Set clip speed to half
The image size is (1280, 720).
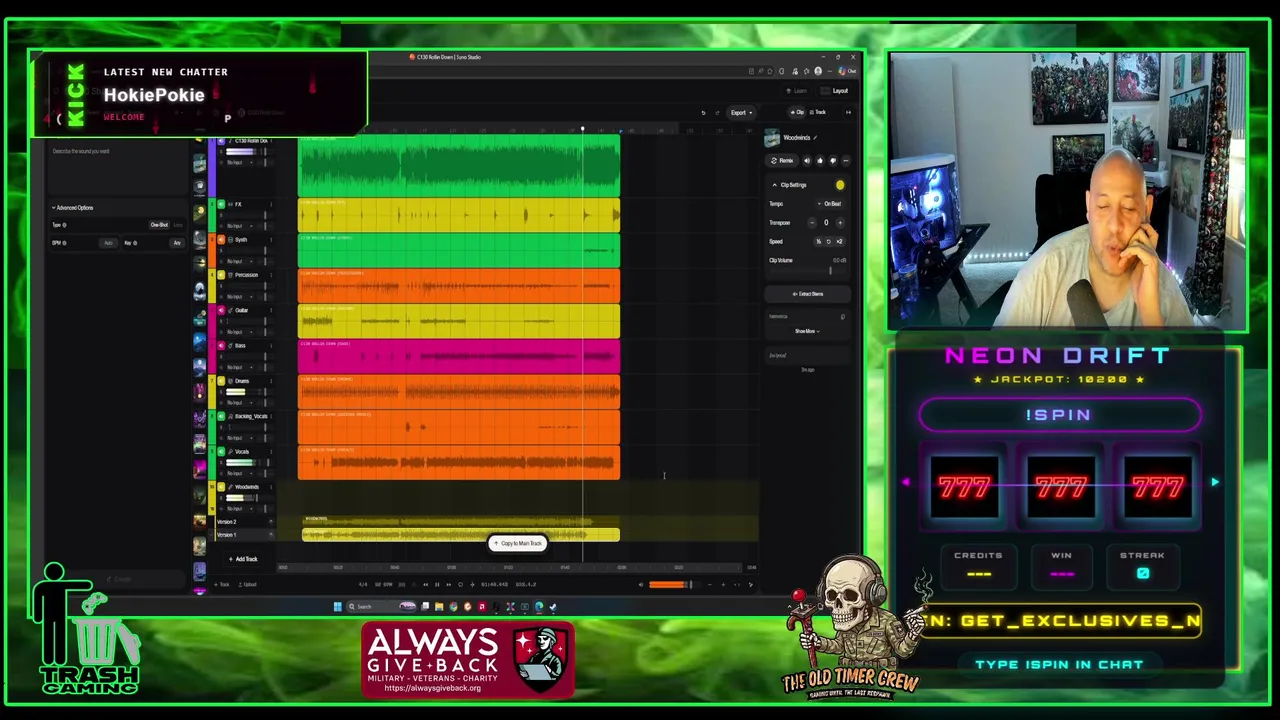point(819,241)
